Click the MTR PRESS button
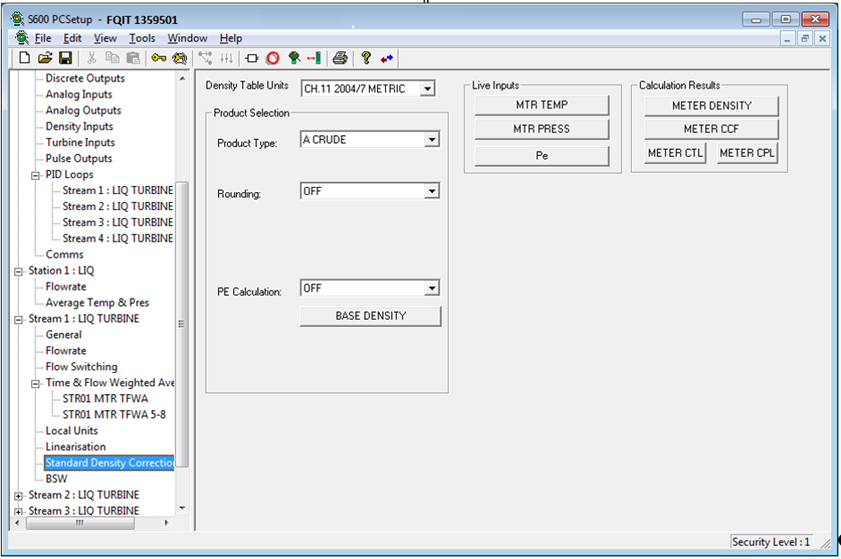This screenshot has height=559, width=841. tap(542, 129)
